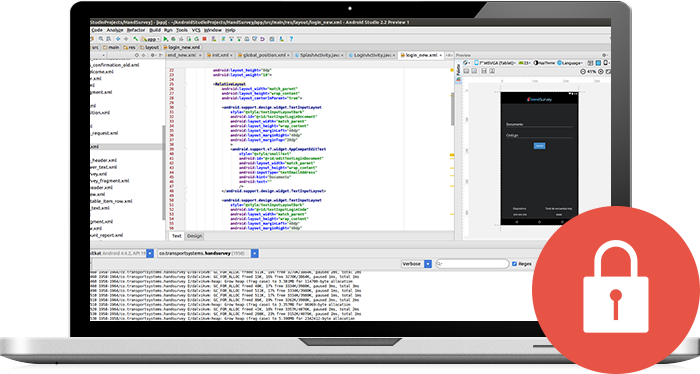Click the red Stop button in toolbar
700x374 pixels.
point(204,39)
